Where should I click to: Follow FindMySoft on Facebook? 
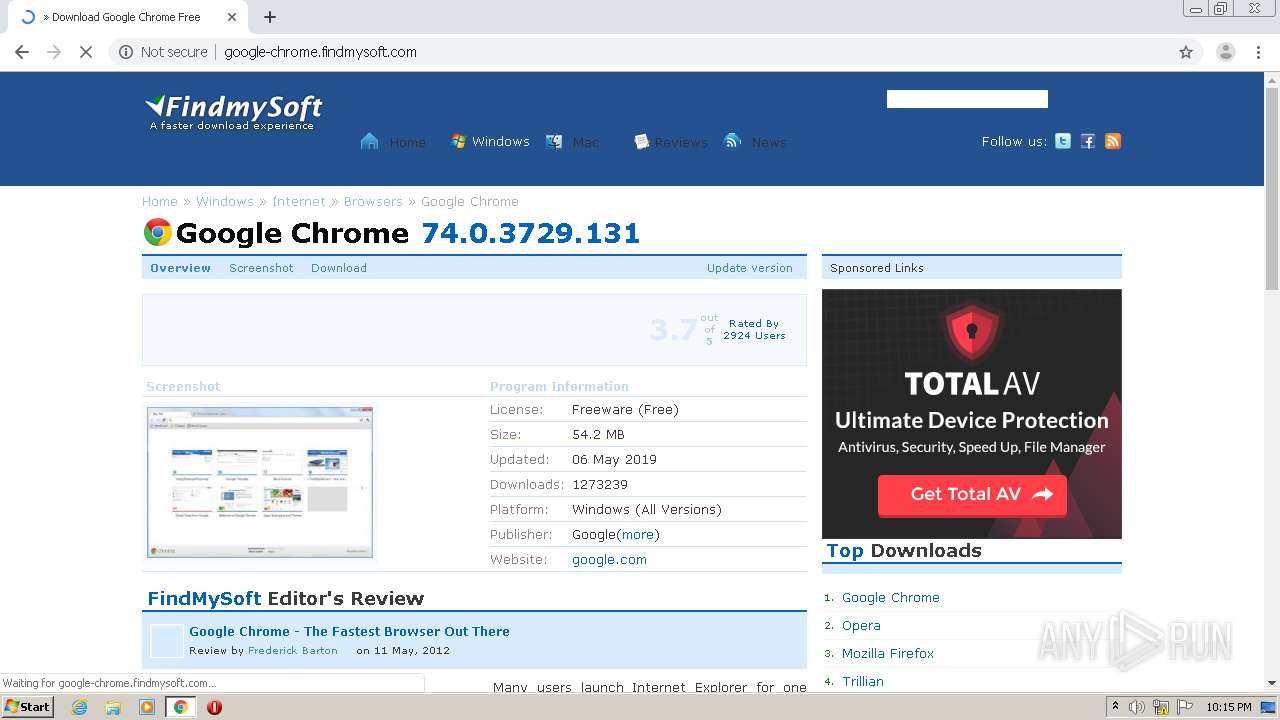pyautogui.click(x=1088, y=141)
